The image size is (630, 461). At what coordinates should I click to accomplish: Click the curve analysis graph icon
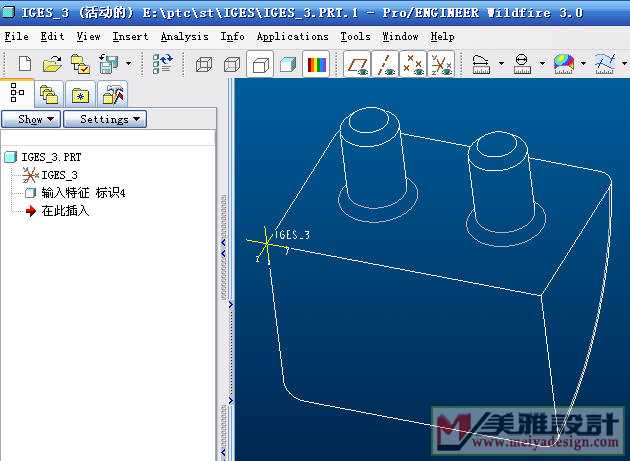point(605,64)
